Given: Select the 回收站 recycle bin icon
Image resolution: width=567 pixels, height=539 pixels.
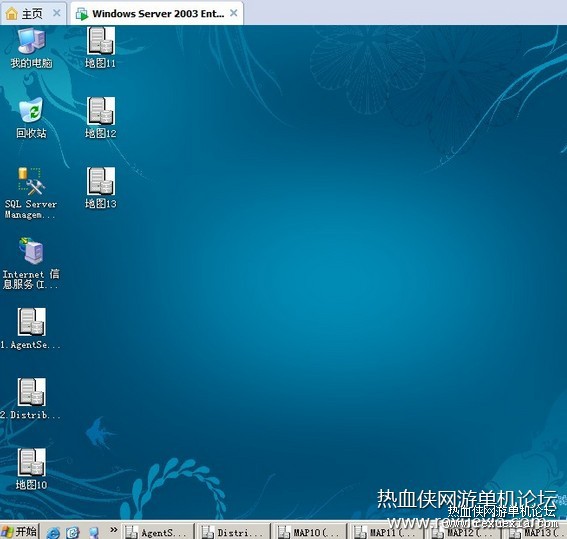Looking at the screenshot, I should (x=31, y=118).
